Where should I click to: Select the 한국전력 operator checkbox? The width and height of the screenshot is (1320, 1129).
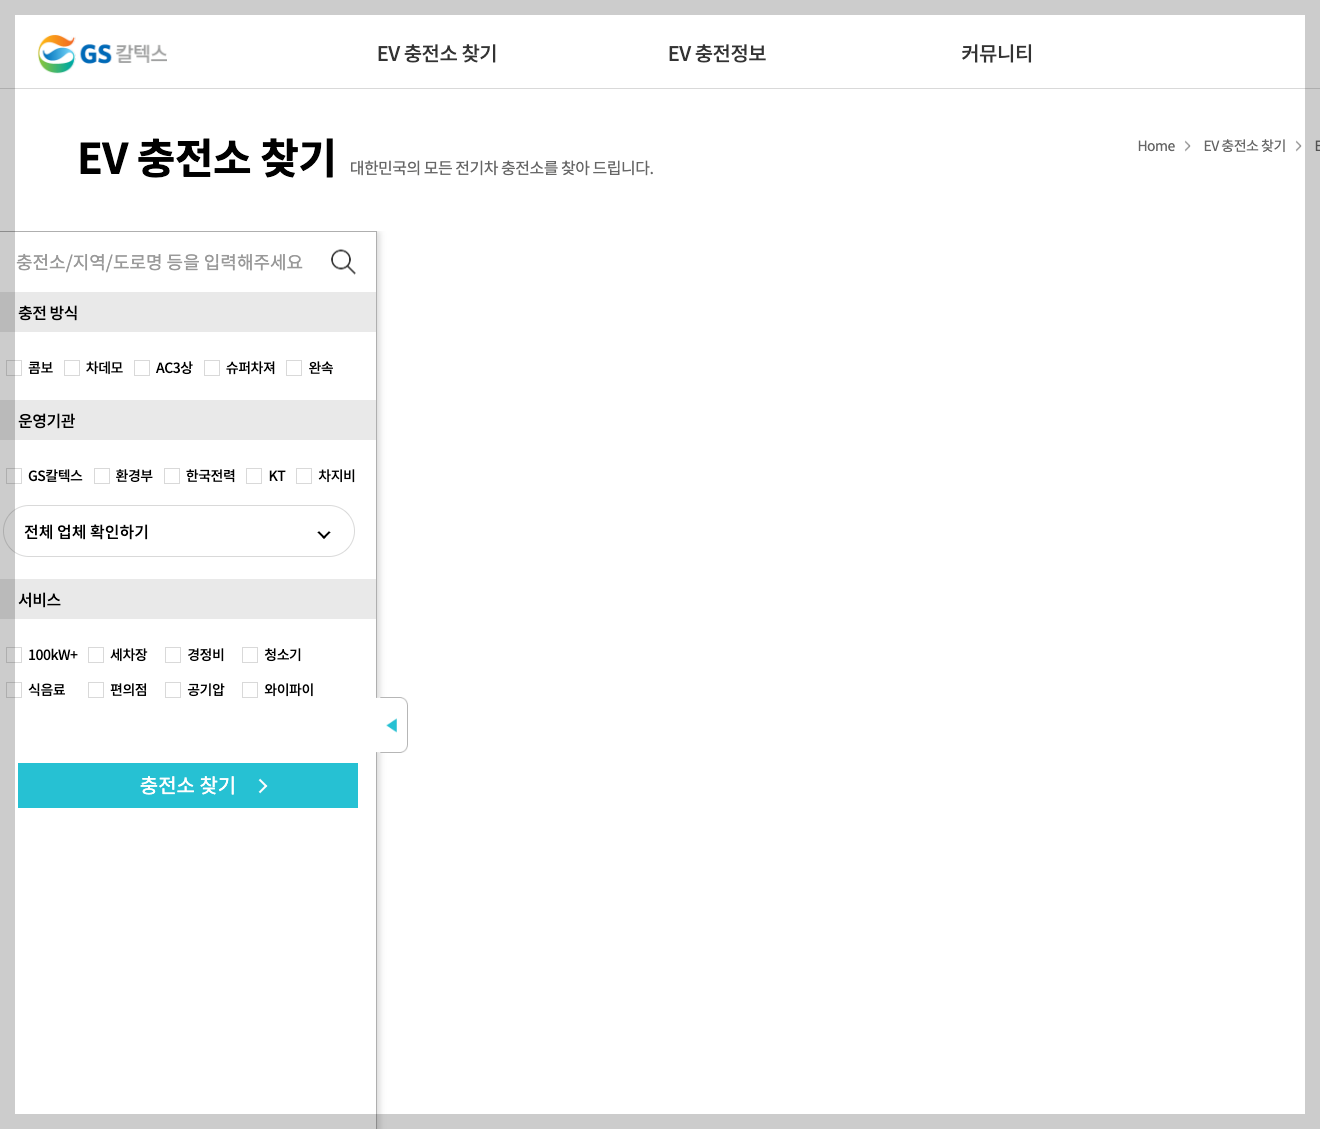(x=170, y=475)
